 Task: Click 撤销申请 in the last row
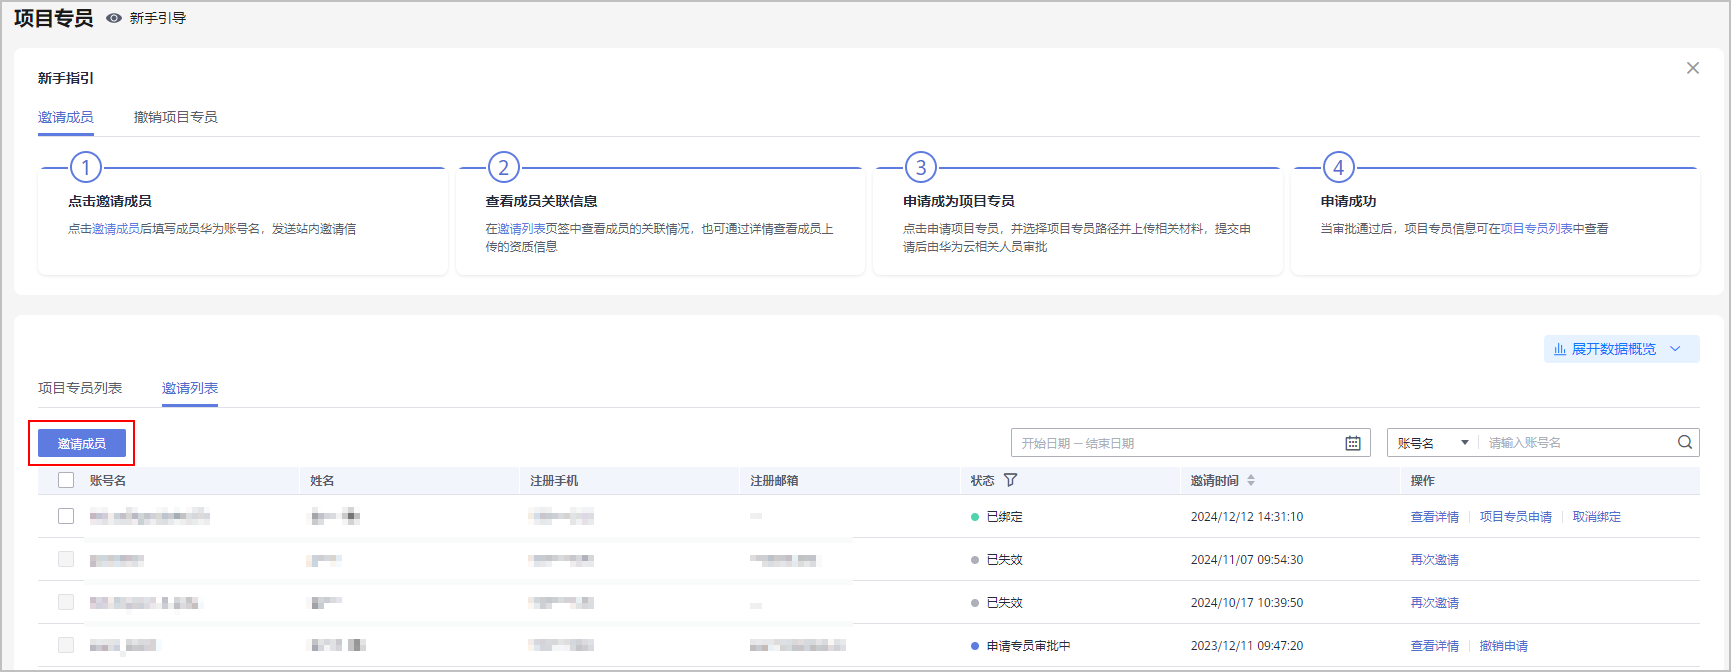click(x=1504, y=646)
